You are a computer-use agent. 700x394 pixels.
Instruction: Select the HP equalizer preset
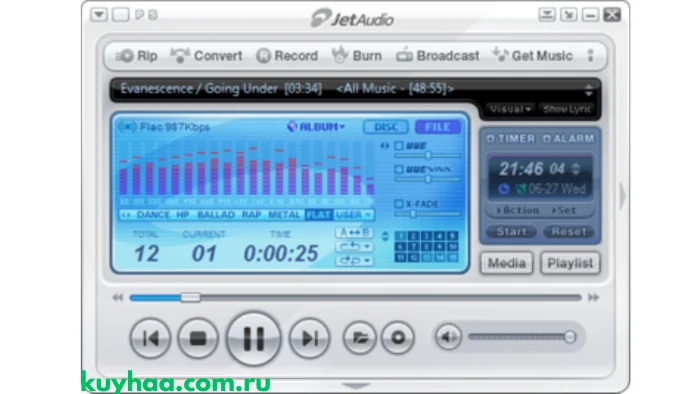click(x=183, y=215)
